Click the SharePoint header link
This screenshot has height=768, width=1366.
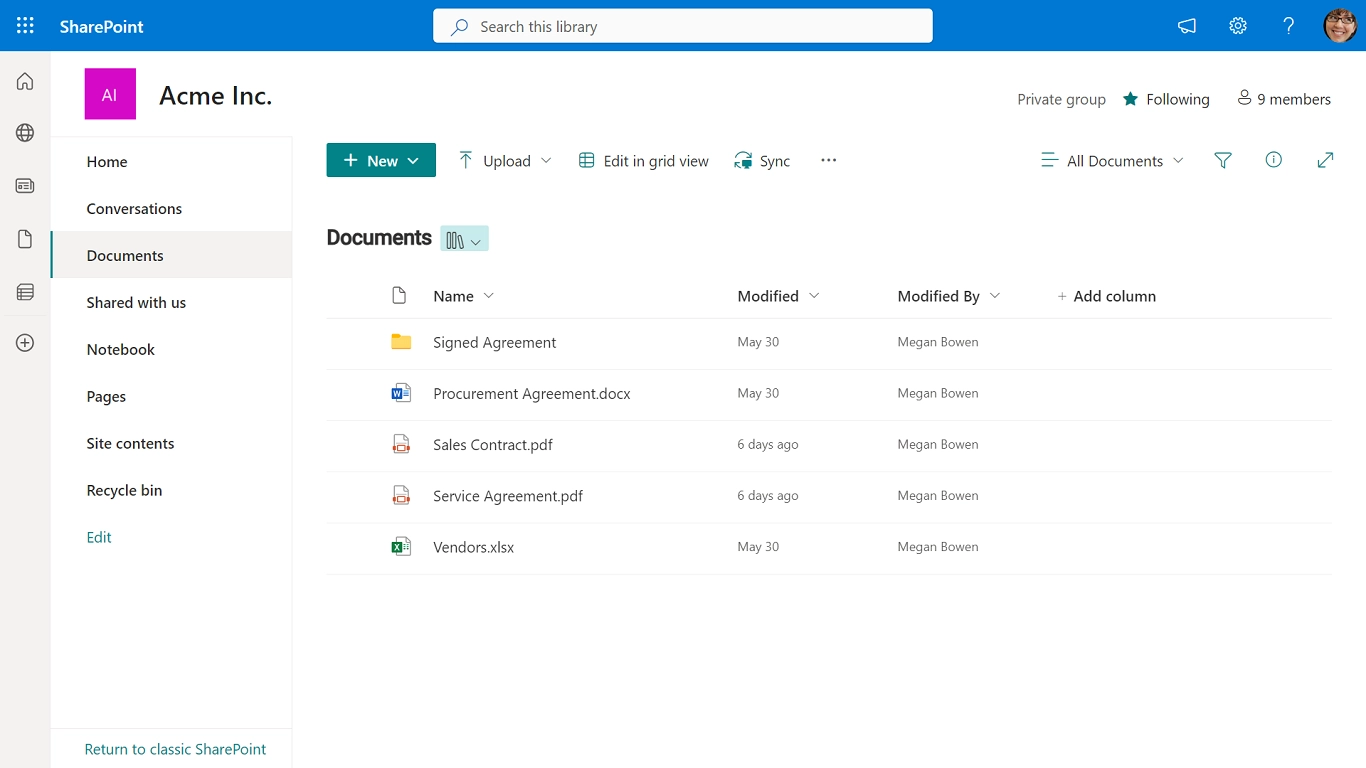[x=102, y=27]
